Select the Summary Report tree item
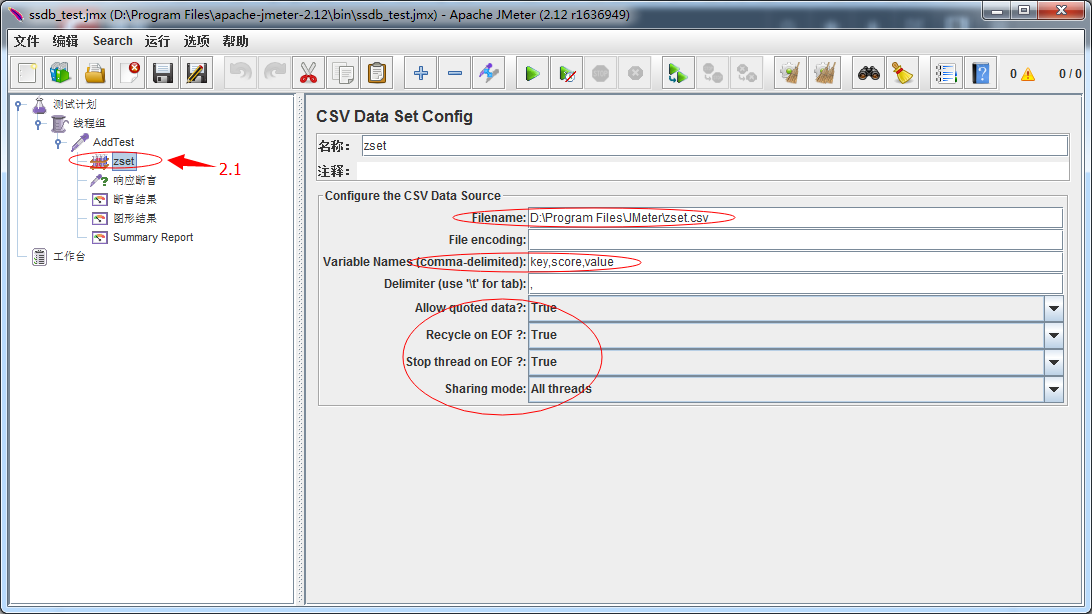Viewport: 1092px width, 614px height. pyautogui.click(x=153, y=237)
